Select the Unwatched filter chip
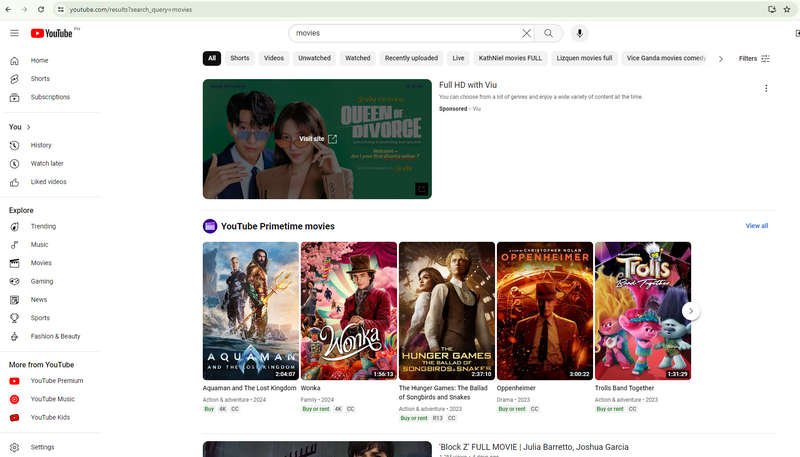This screenshot has height=457, width=800. pos(314,58)
